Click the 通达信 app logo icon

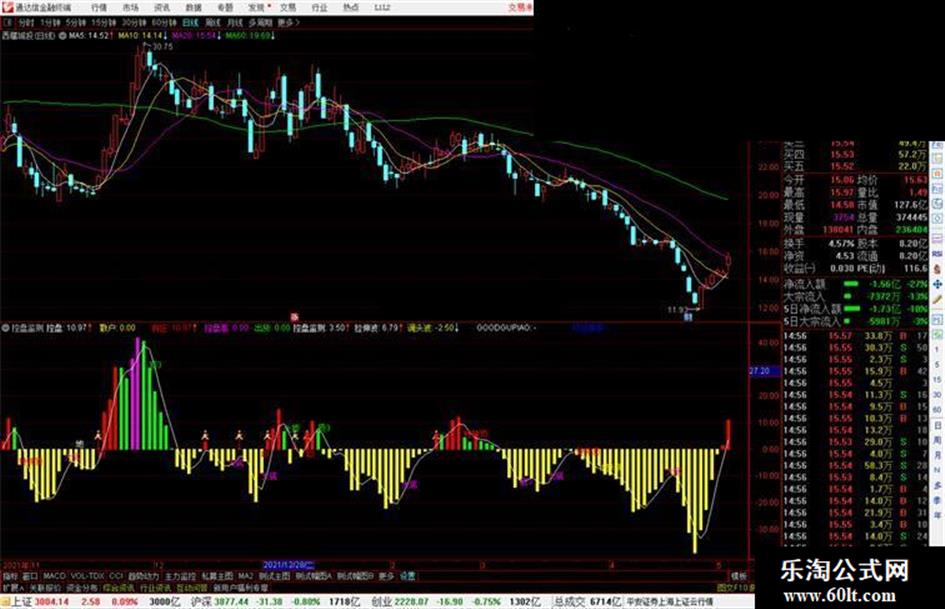(x=7, y=7)
